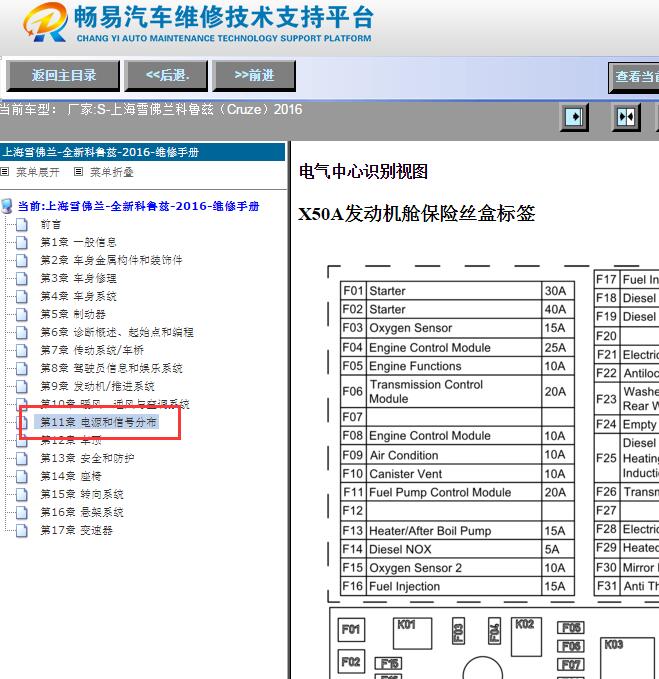Open chapter 第14章 座椅

point(71,476)
